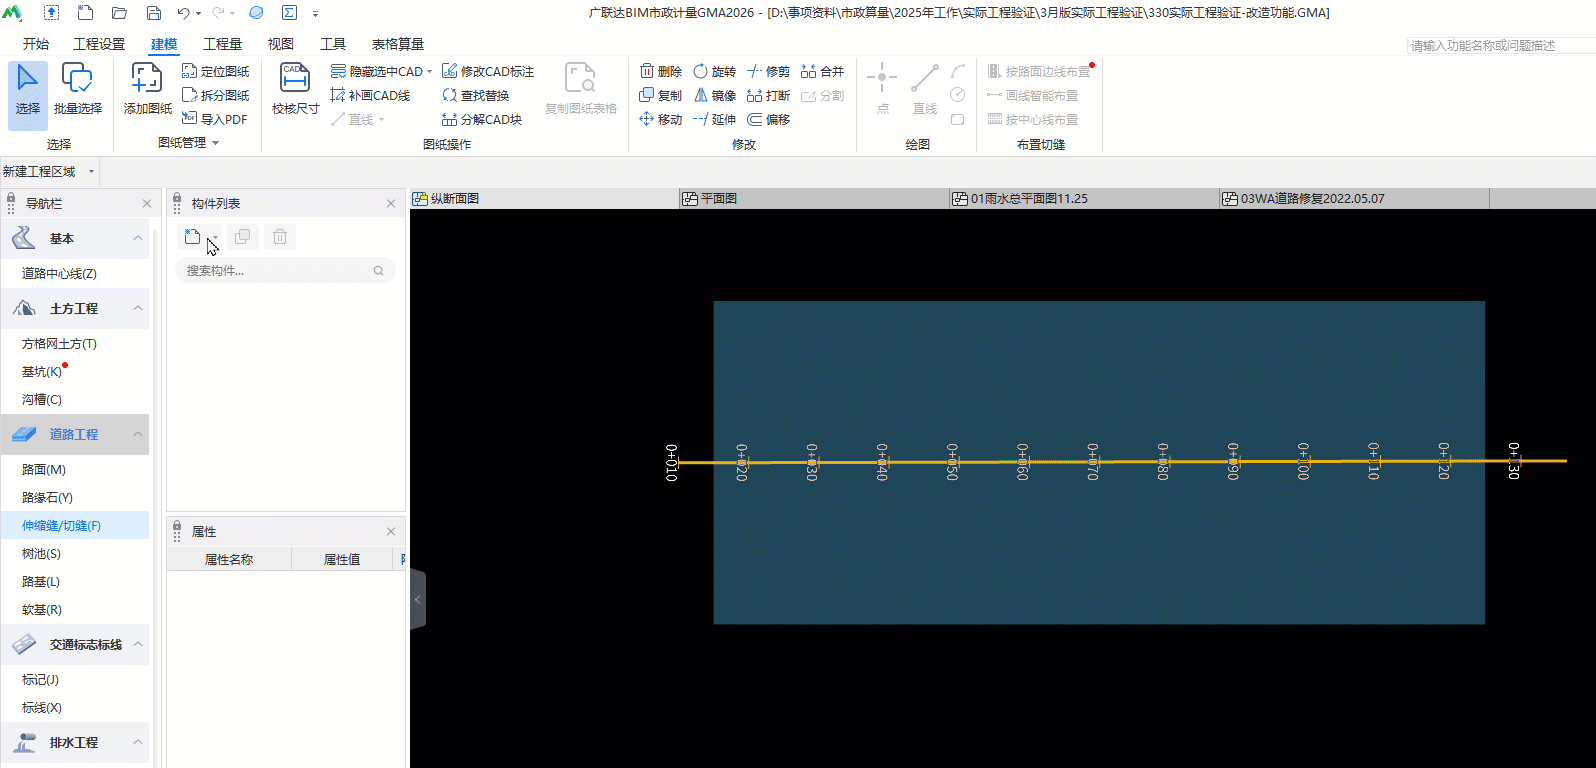
Task: Click the undo arrow icon
Action: 183,13
